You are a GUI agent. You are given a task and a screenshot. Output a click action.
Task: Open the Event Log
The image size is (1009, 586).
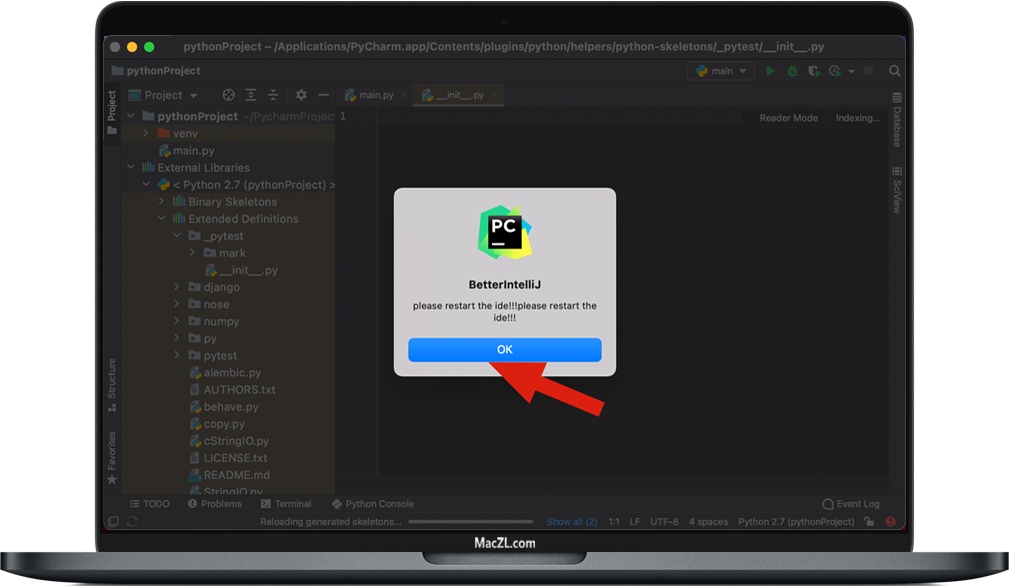(x=851, y=504)
